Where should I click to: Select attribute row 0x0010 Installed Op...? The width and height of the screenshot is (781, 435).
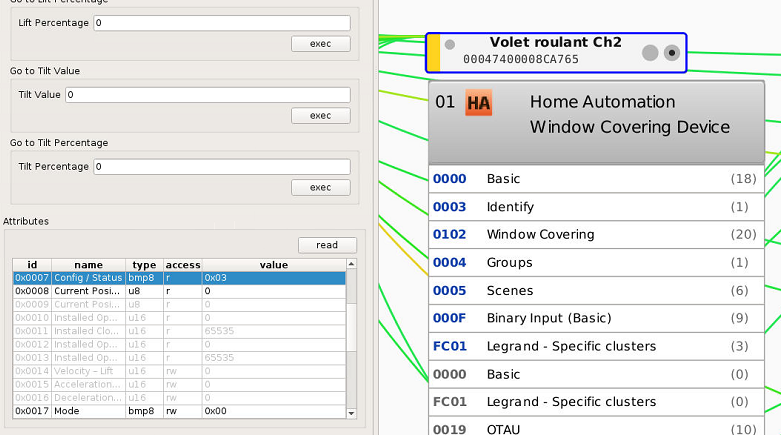click(x=179, y=318)
